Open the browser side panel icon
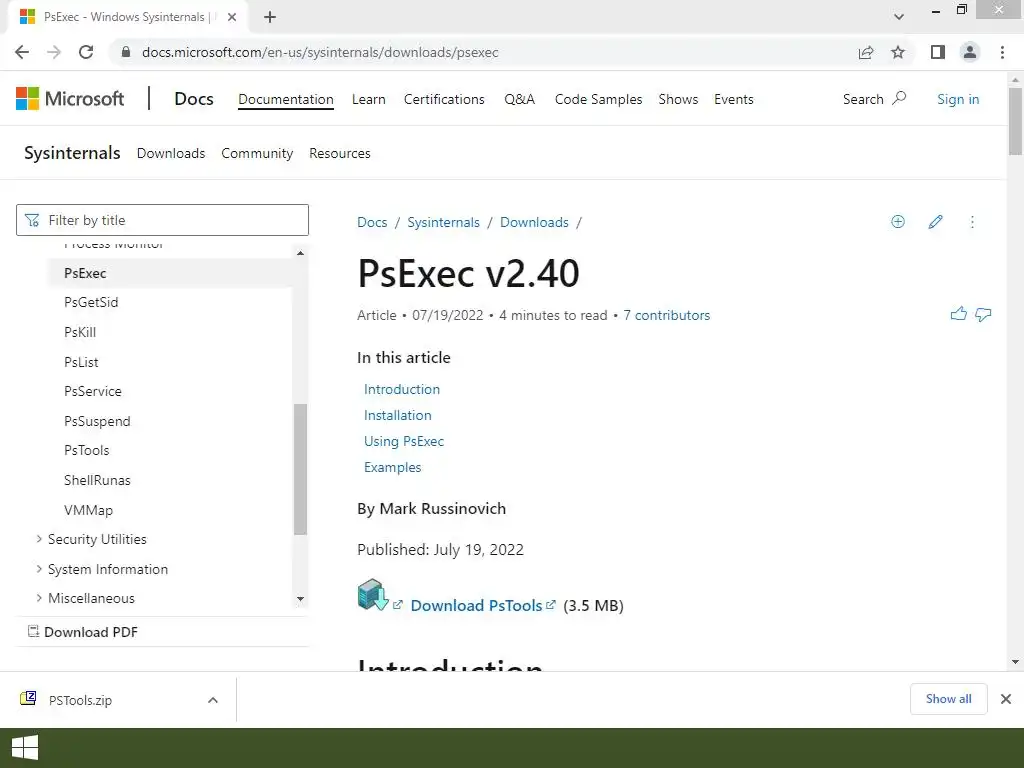The width and height of the screenshot is (1024, 768). pos(938,52)
